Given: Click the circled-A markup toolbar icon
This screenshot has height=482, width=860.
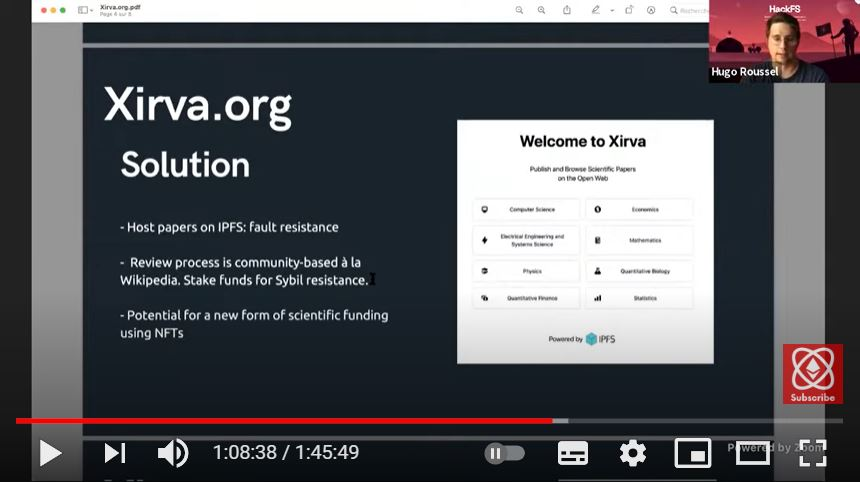Looking at the screenshot, I should (x=651, y=10).
